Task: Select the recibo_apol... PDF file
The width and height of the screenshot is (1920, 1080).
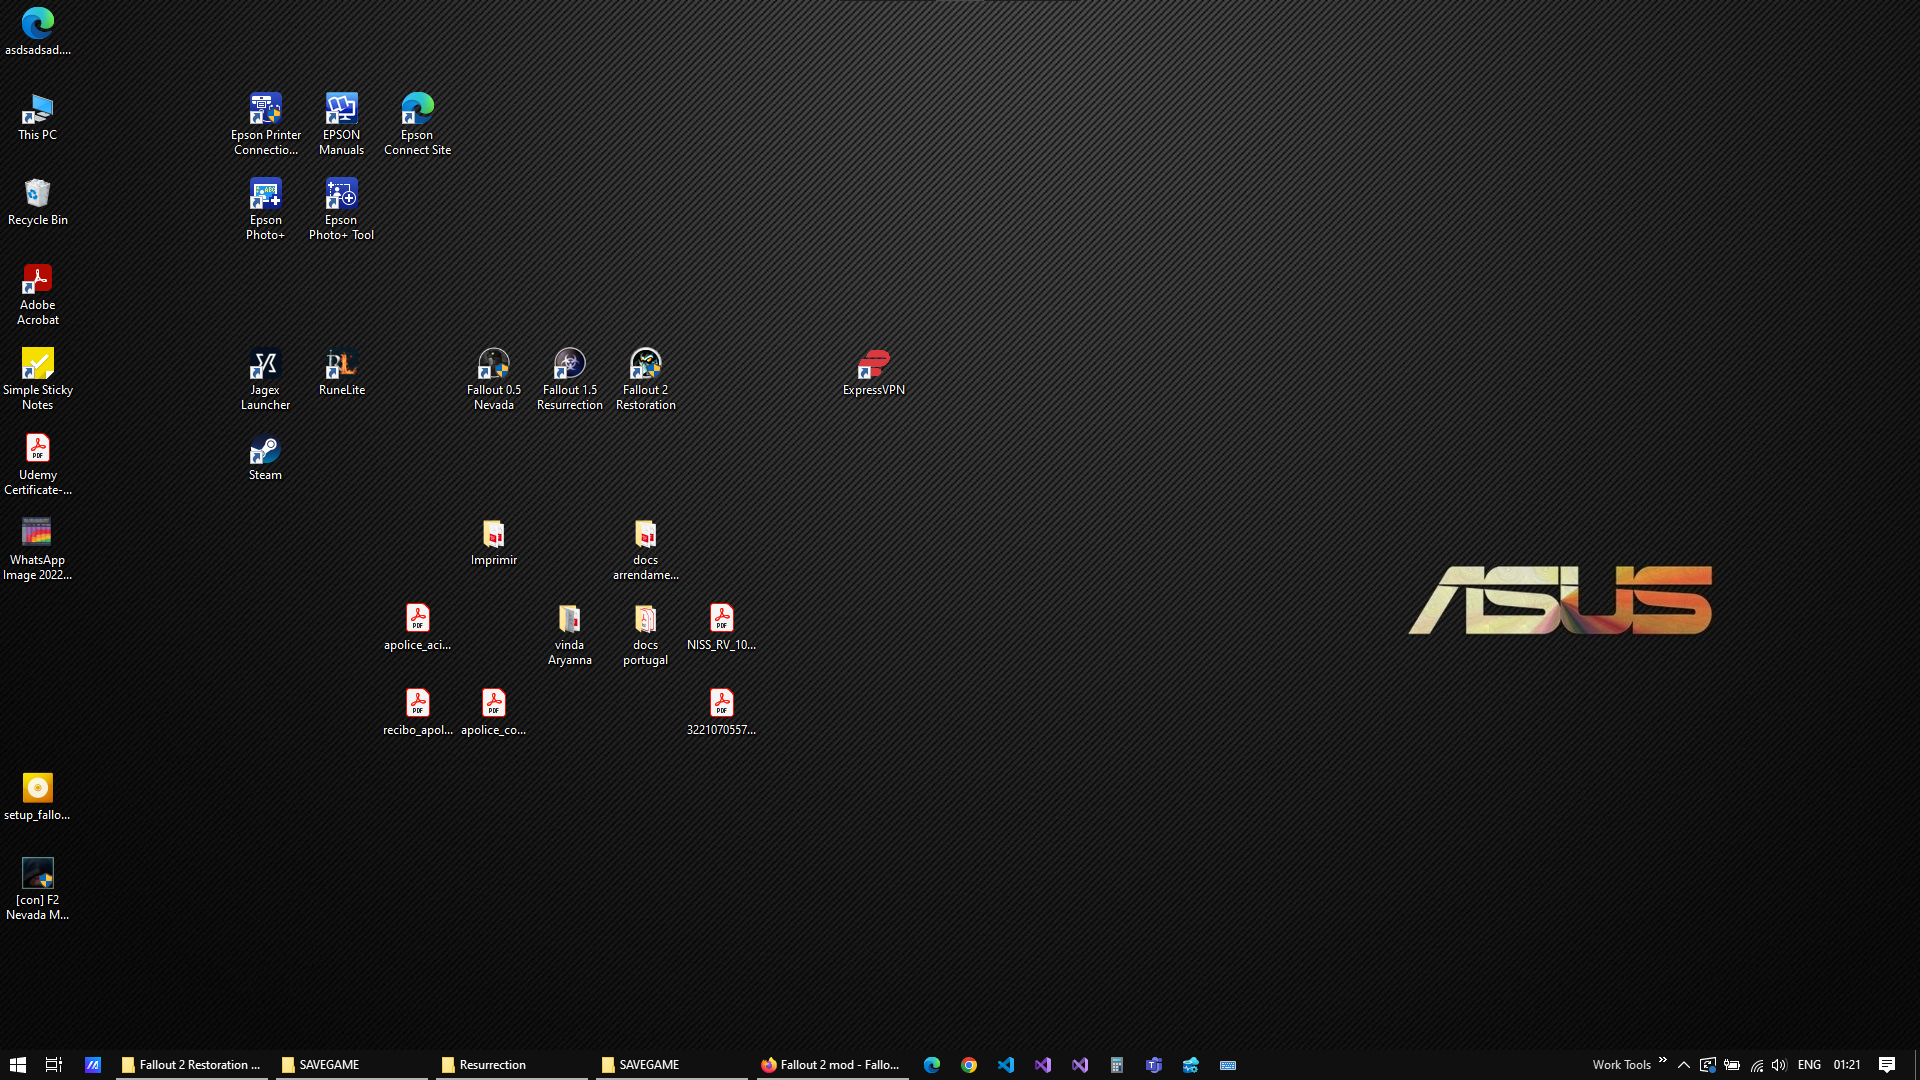Action: pyautogui.click(x=417, y=711)
